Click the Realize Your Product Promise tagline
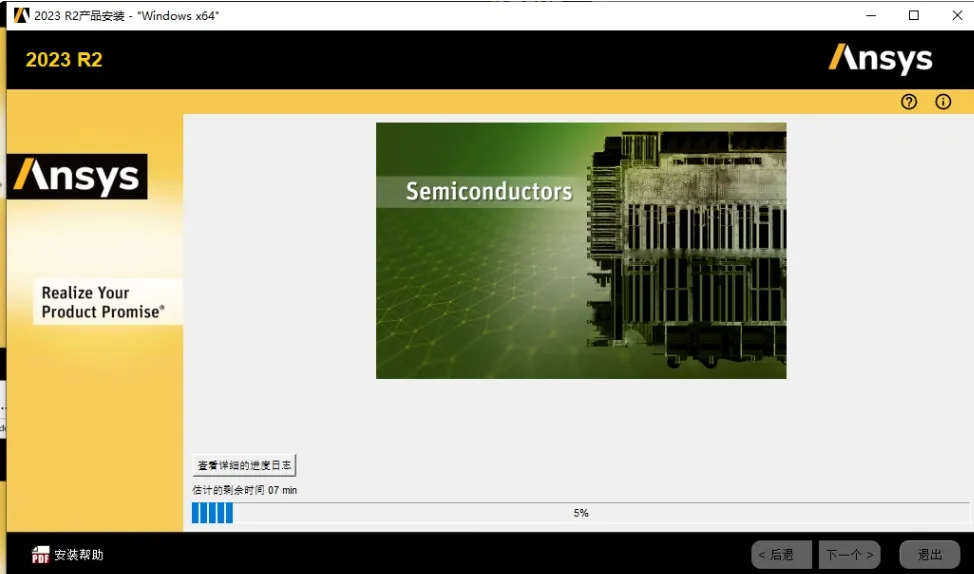 [103, 302]
